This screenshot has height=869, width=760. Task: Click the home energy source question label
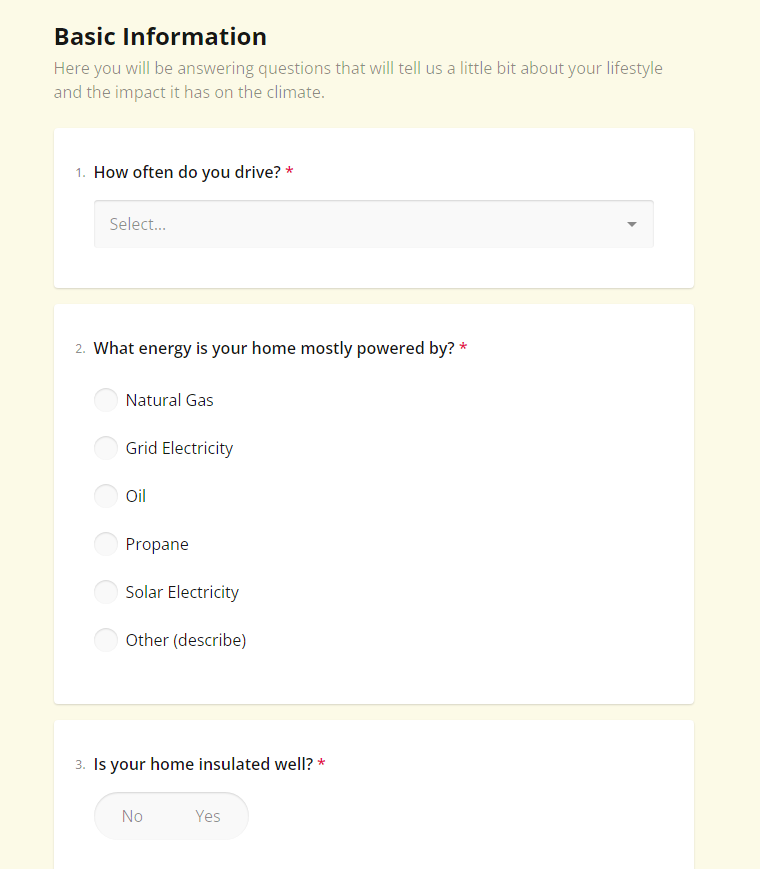pyautogui.click(x=274, y=348)
